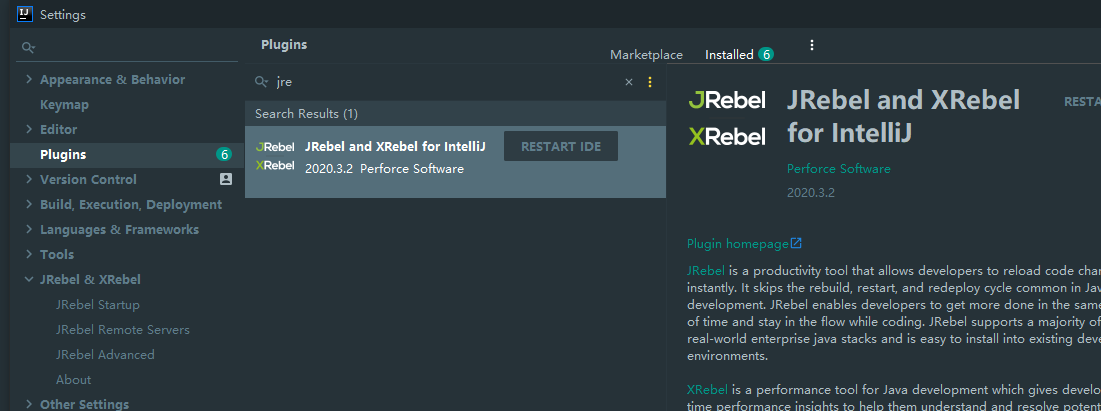Viewport: 1101px width, 411px height.
Task: Expand the Other Settings section
Action: coord(29,404)
